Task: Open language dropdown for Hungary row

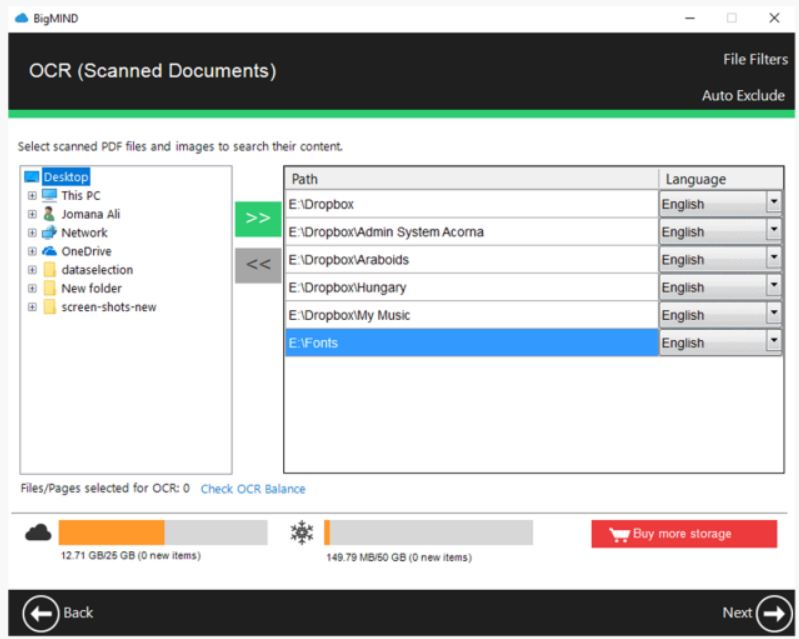Action: coord(774,286)
